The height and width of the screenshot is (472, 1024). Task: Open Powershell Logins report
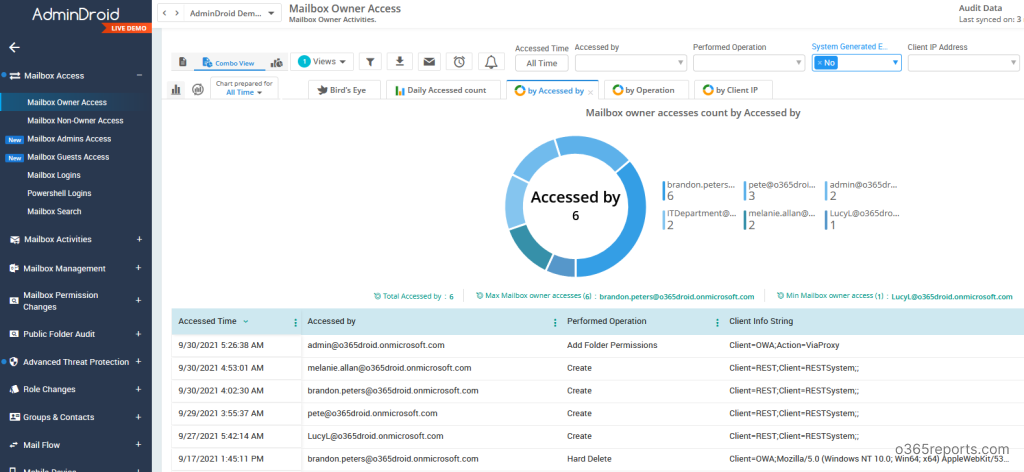point(59,194)
